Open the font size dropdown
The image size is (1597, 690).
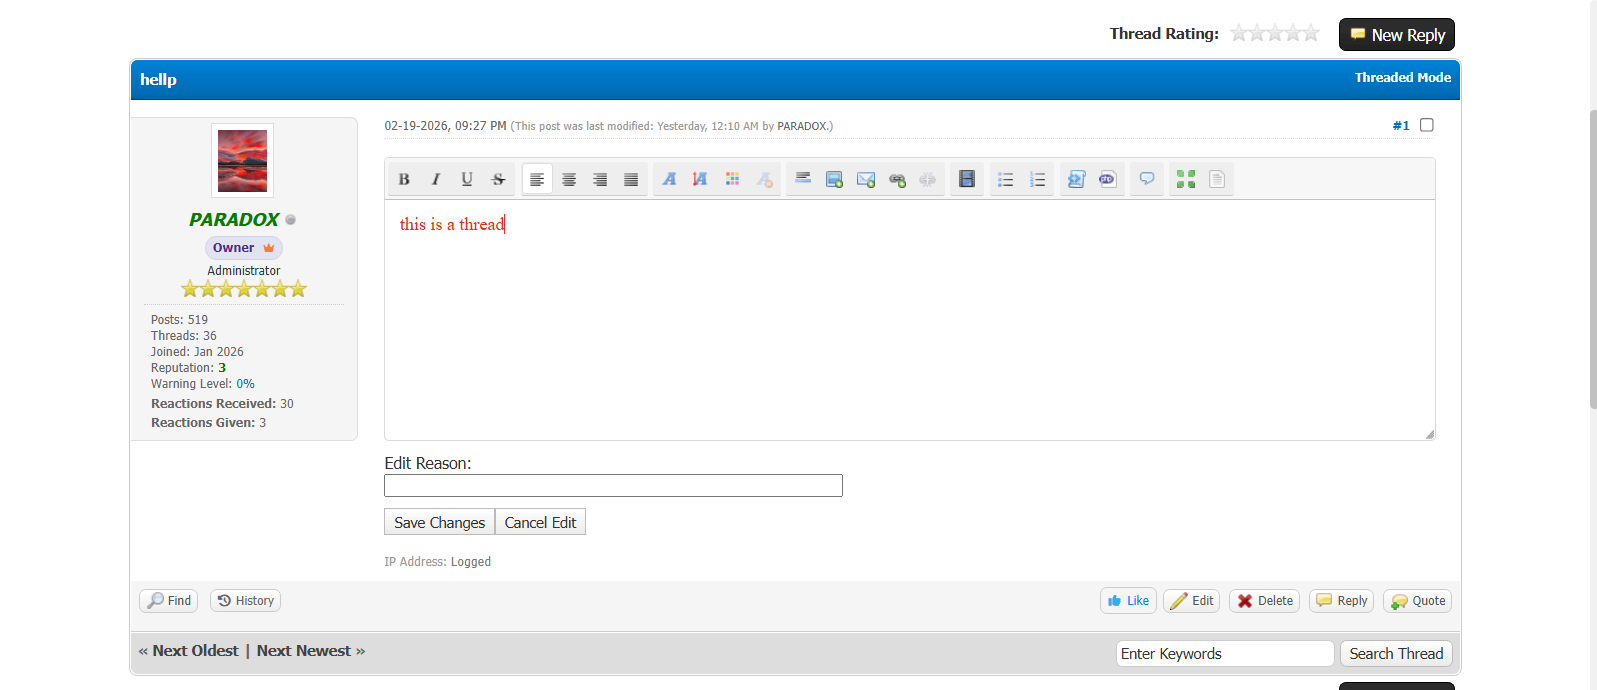point(700,179)
